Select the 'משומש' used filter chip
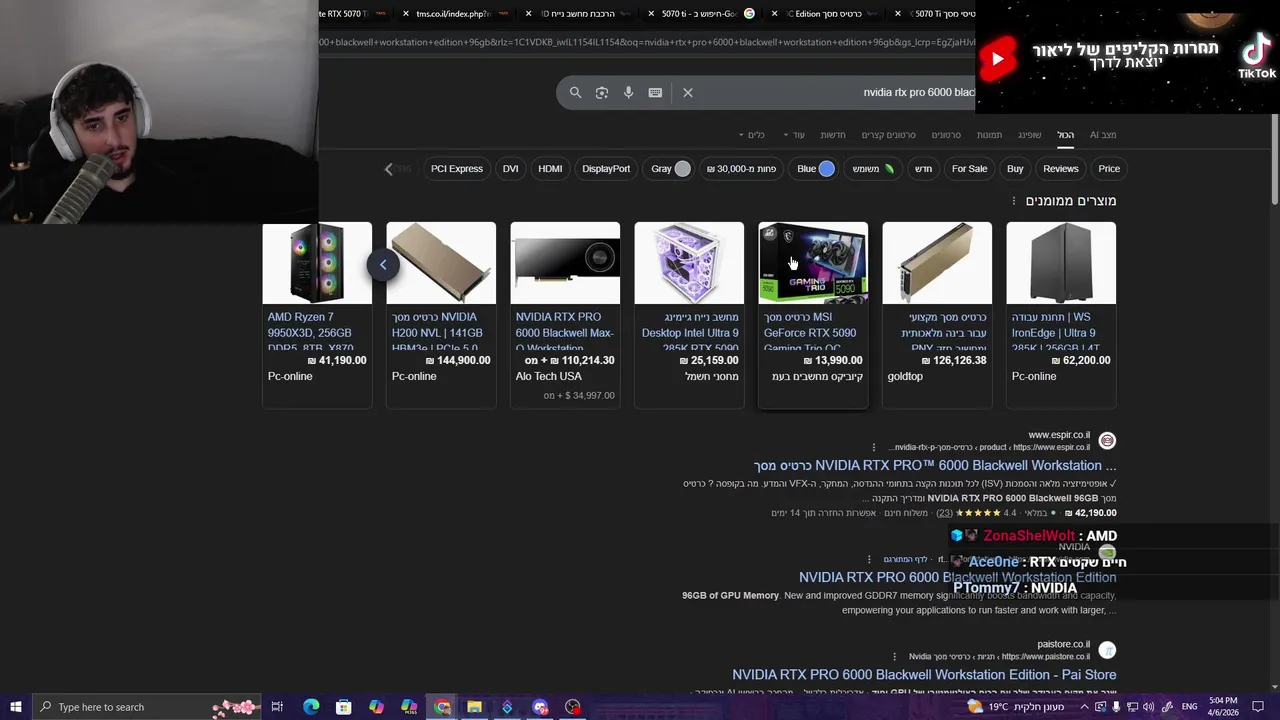This screenshot has width=1280, height=720. tap(872, 169)
